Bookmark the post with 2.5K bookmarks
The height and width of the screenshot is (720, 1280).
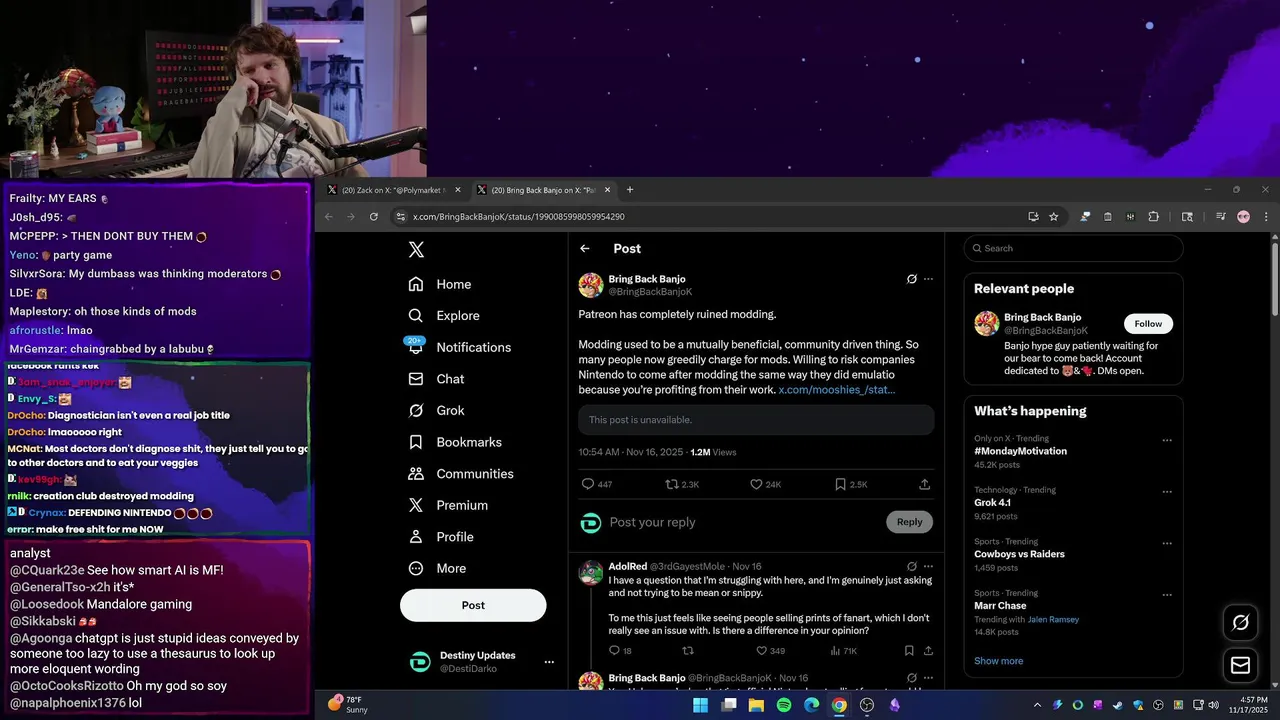(840, 484)
